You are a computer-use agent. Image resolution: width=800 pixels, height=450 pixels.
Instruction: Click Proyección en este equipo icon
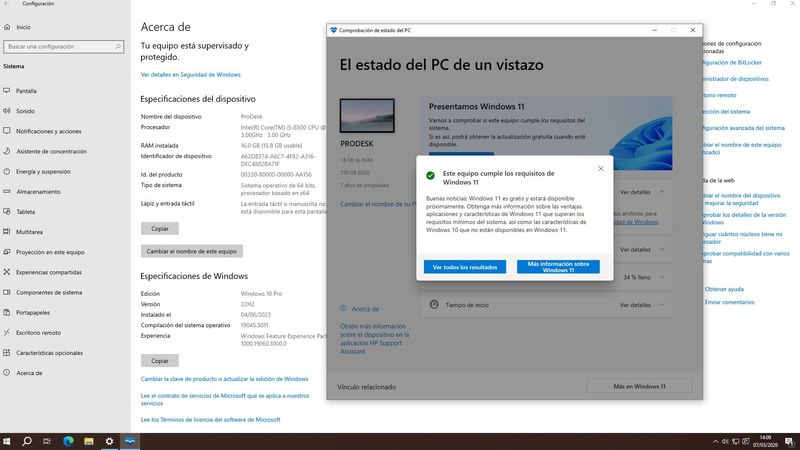pyautogui.click(x=7, y=252)
